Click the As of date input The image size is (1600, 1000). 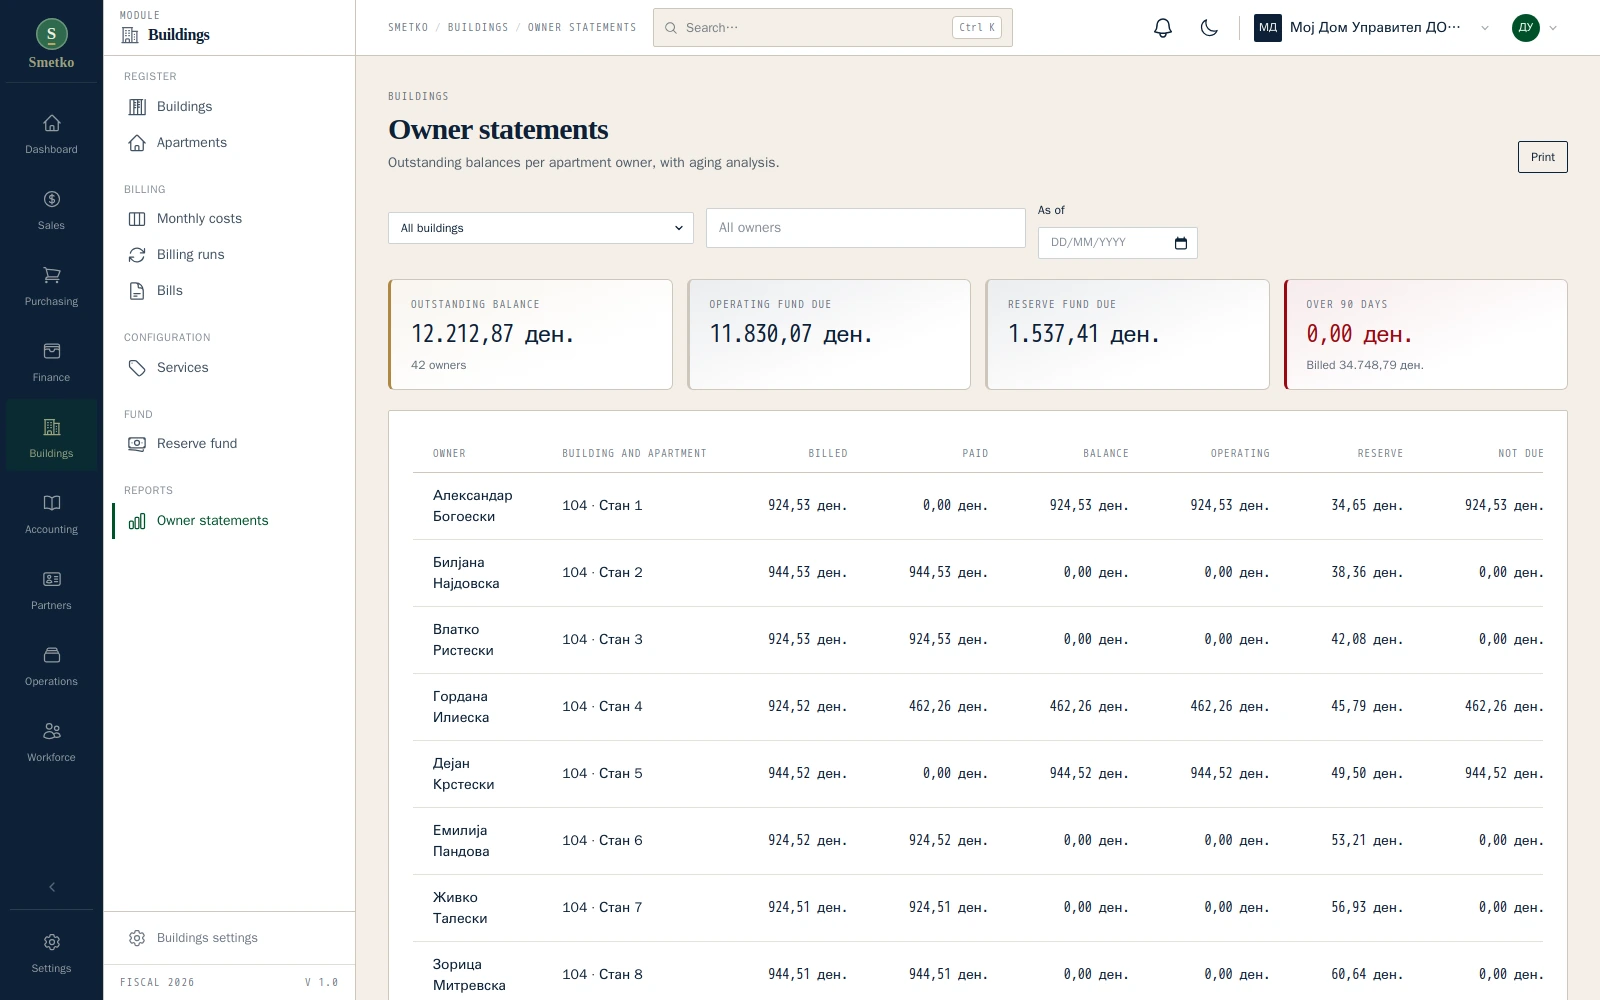[1118, 243]
